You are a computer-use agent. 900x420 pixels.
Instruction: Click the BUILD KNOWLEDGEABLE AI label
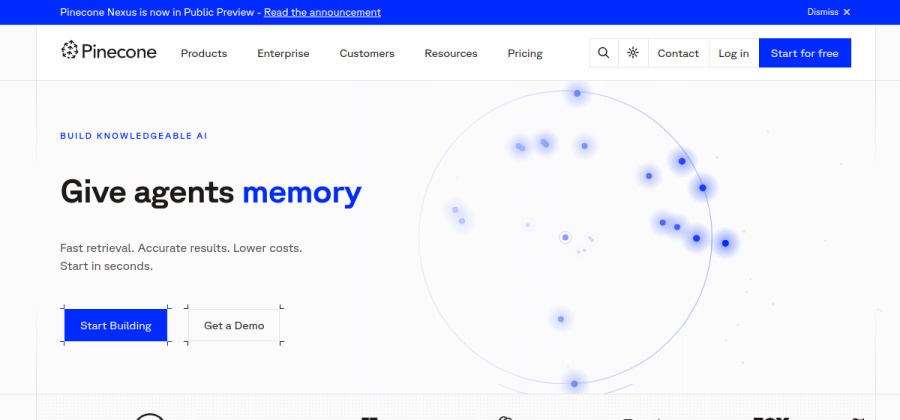(x=134, y=136)
